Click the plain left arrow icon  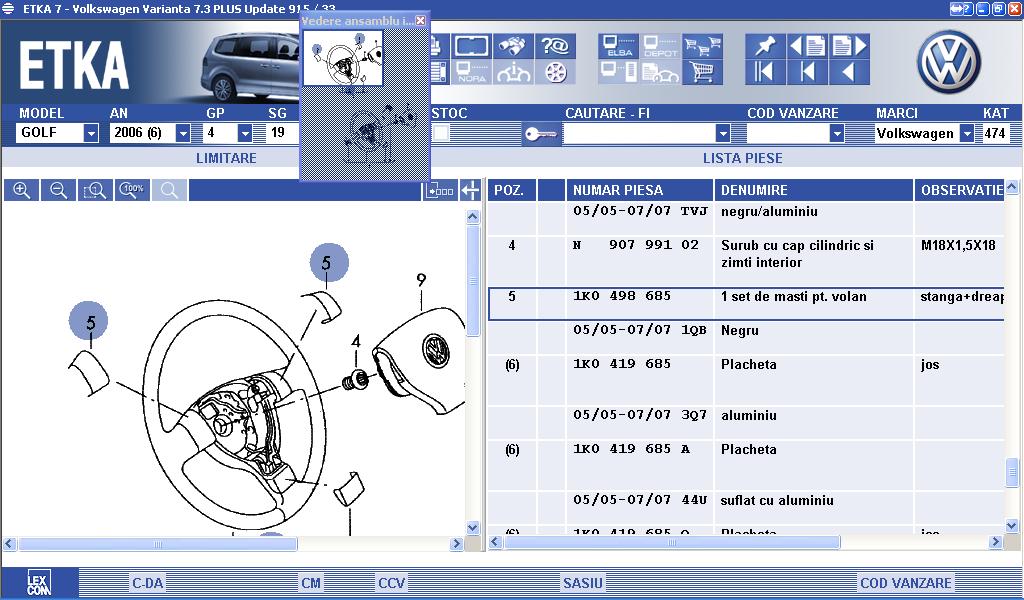849,72
